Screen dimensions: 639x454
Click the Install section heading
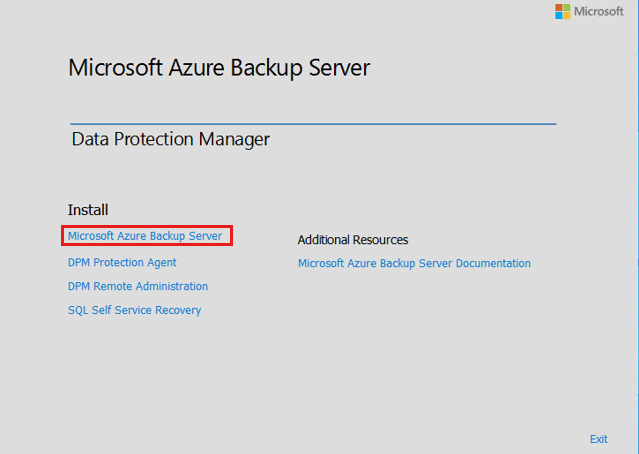click(88, 210)
